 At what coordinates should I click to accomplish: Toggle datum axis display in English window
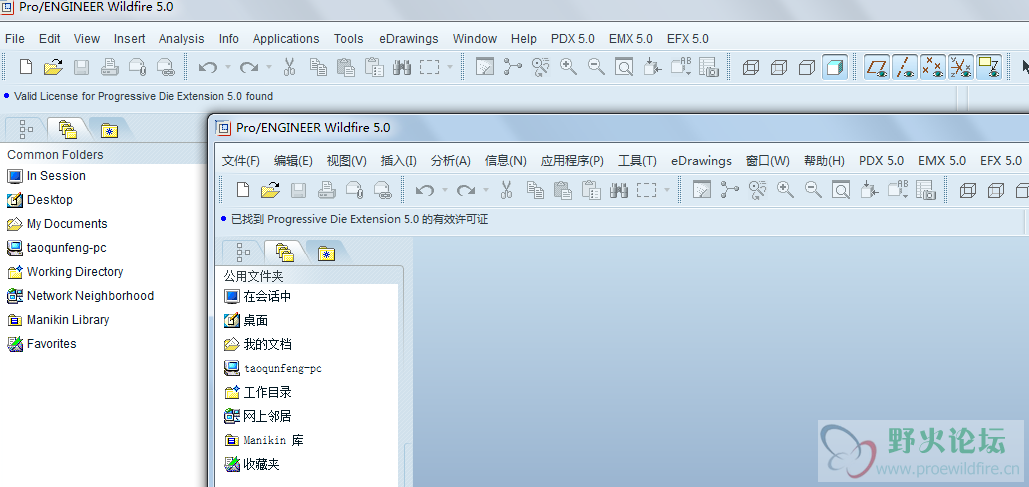pos(906,67)
